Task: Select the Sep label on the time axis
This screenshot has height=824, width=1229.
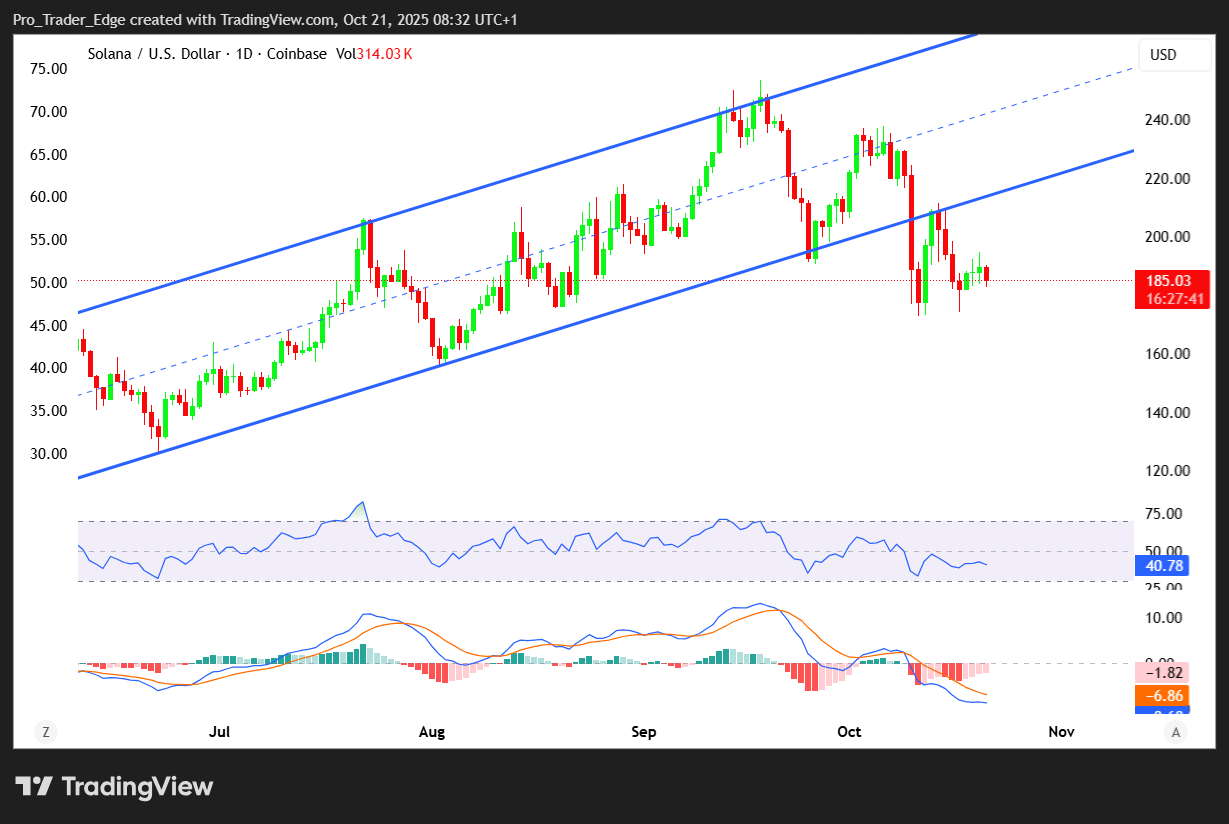Action: click(644, 732)
